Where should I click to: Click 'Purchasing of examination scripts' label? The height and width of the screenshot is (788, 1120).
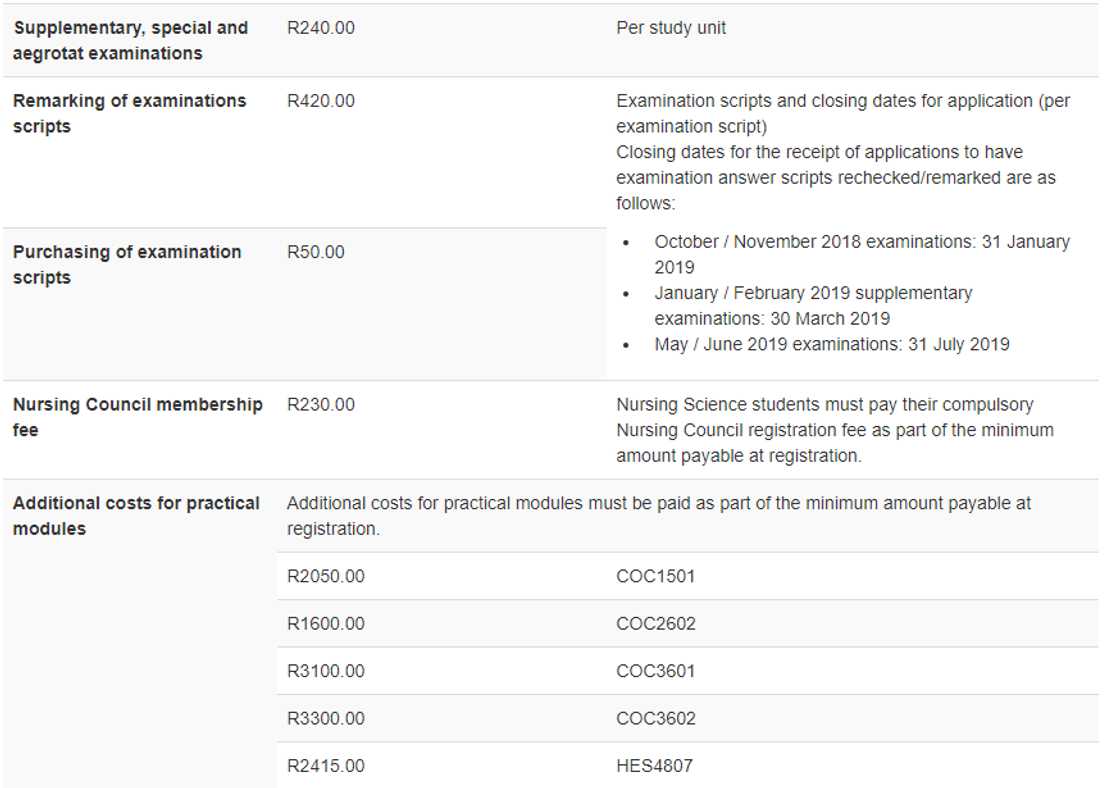[127, 264]
